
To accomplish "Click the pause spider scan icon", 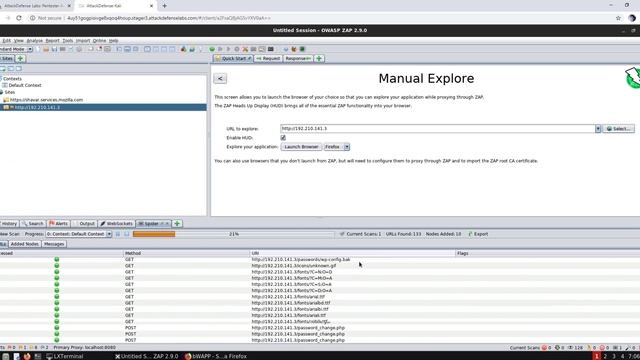I will point(118,234).
